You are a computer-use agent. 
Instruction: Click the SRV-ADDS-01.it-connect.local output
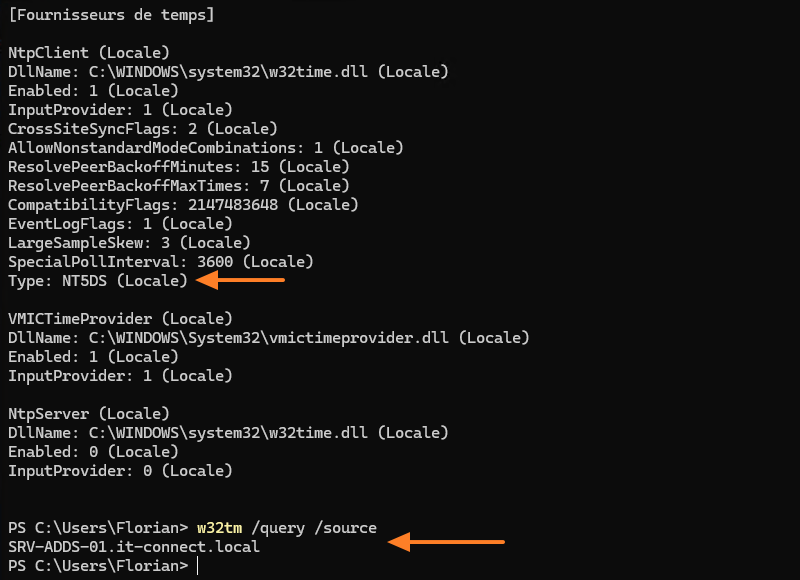pyautogui.click(x=134, y=547)
